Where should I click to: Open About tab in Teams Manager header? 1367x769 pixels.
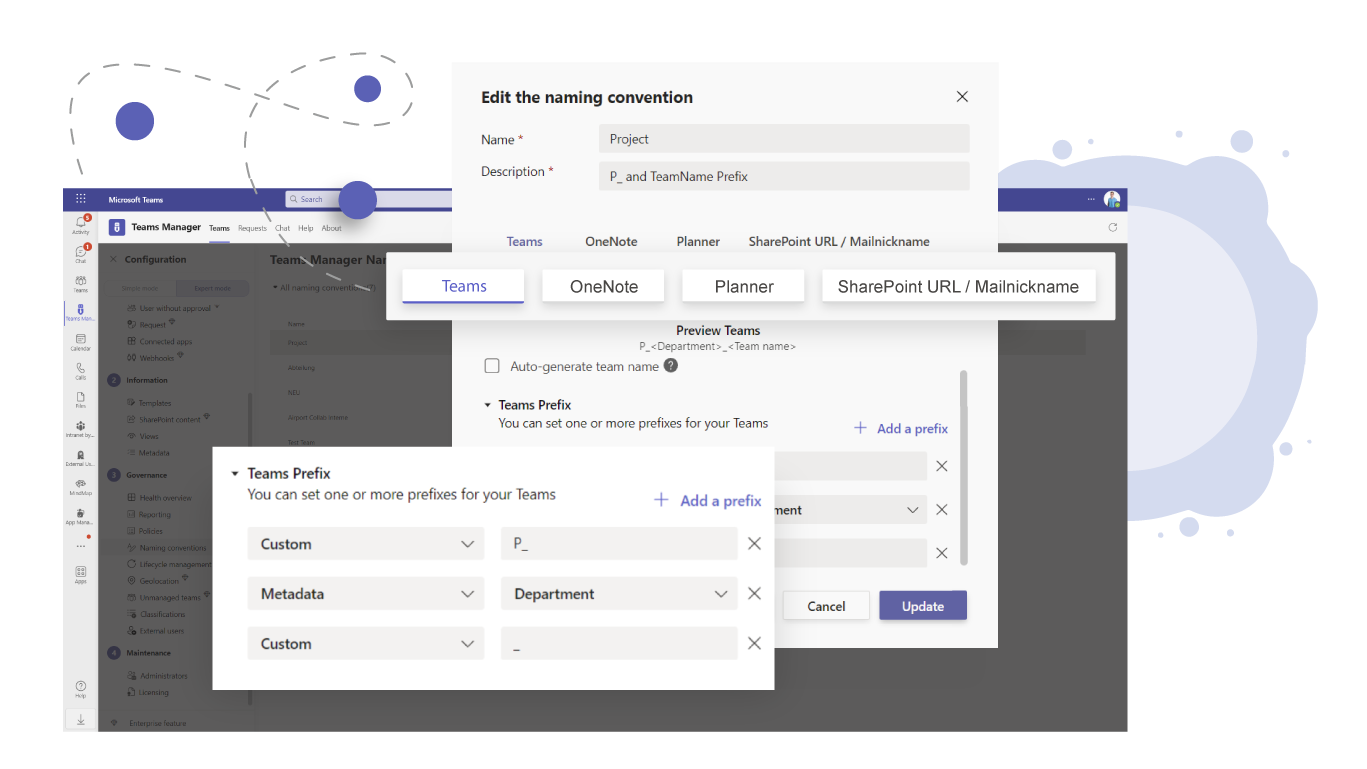(332, 228)
